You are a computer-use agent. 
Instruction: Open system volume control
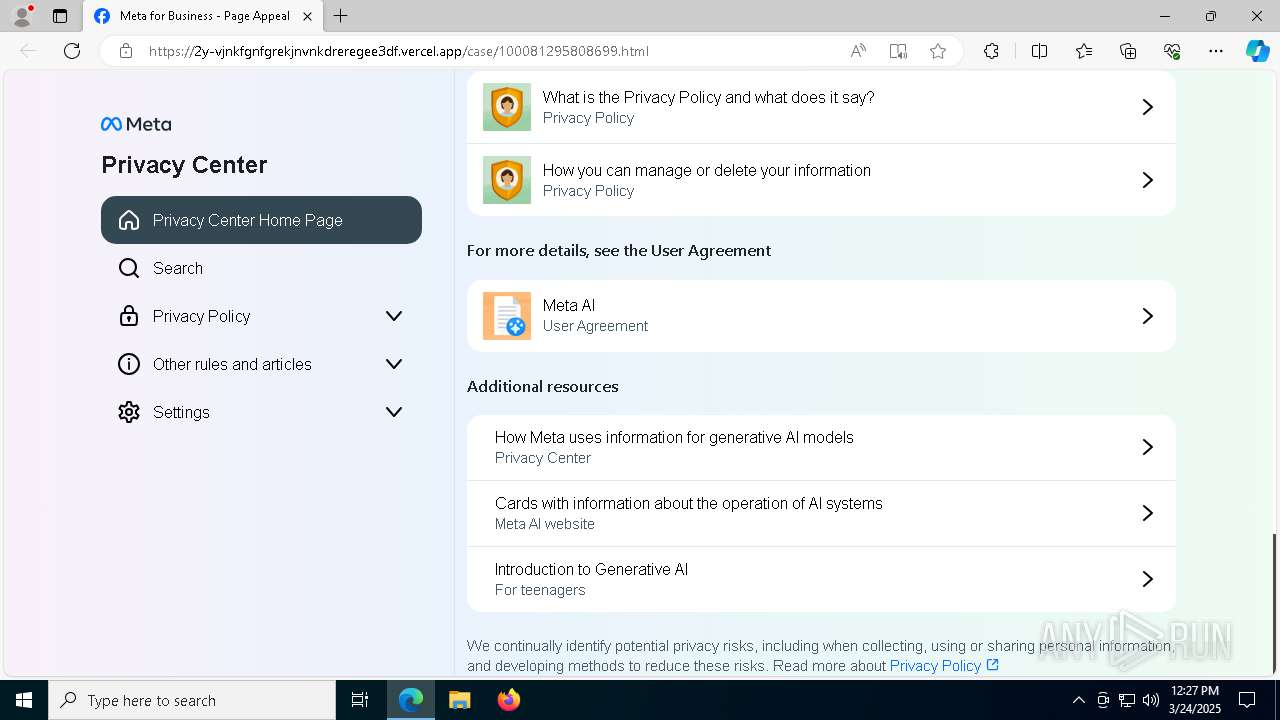(1151, 700)
